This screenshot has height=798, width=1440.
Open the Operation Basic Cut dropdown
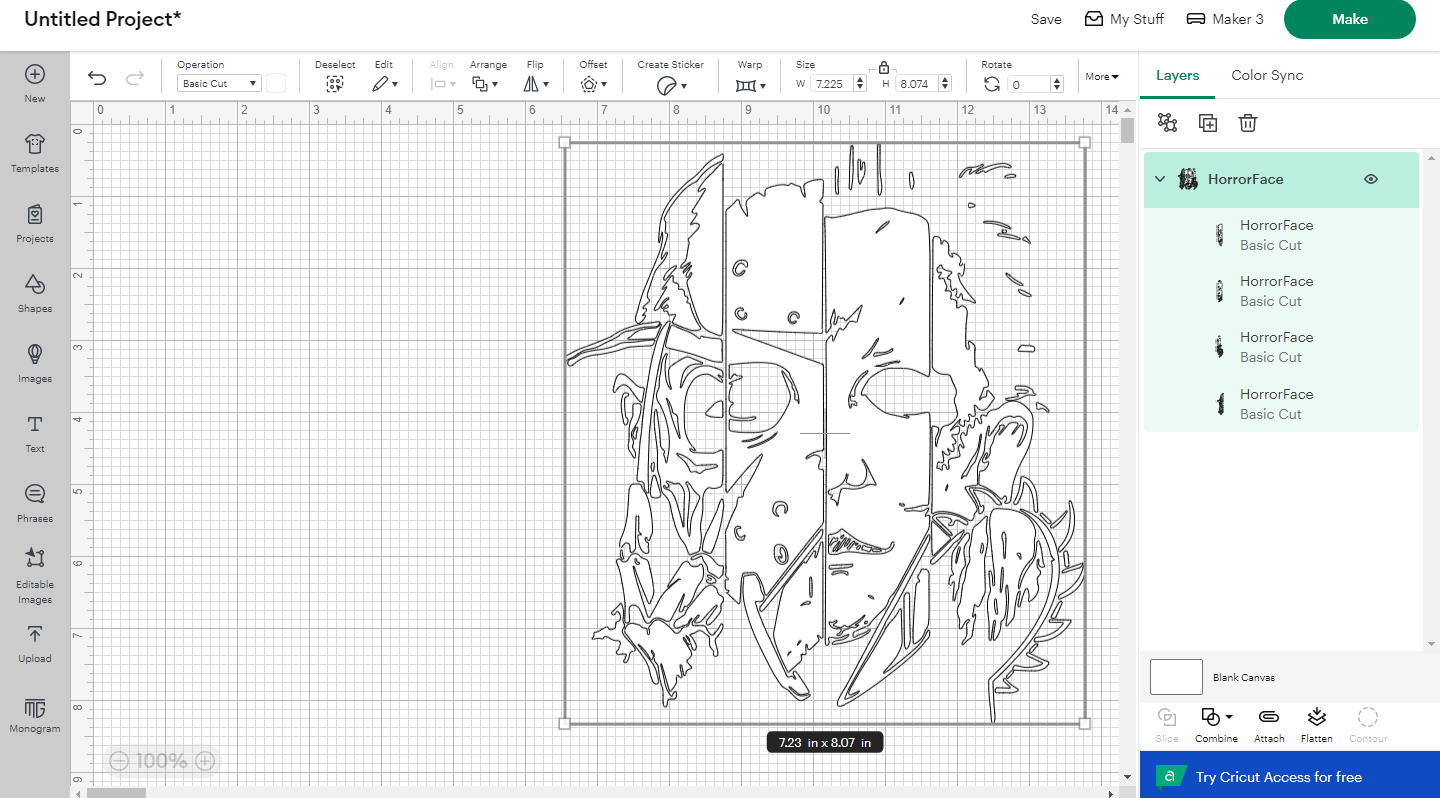(219, 84)
